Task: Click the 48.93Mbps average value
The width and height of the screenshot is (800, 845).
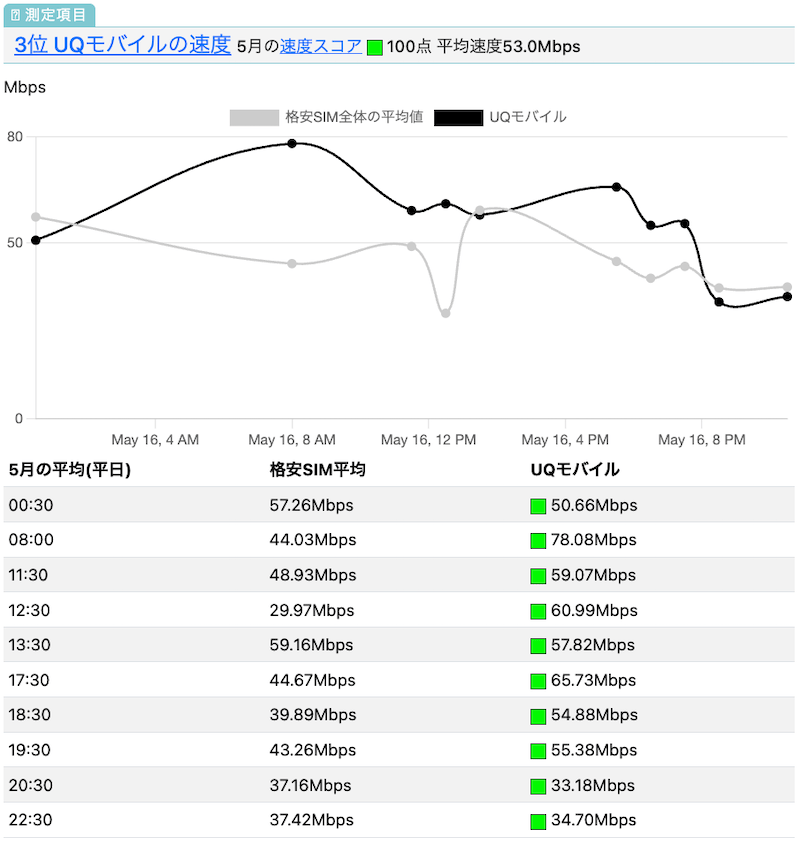Action: pyautogui.click(x=313, y=576)
